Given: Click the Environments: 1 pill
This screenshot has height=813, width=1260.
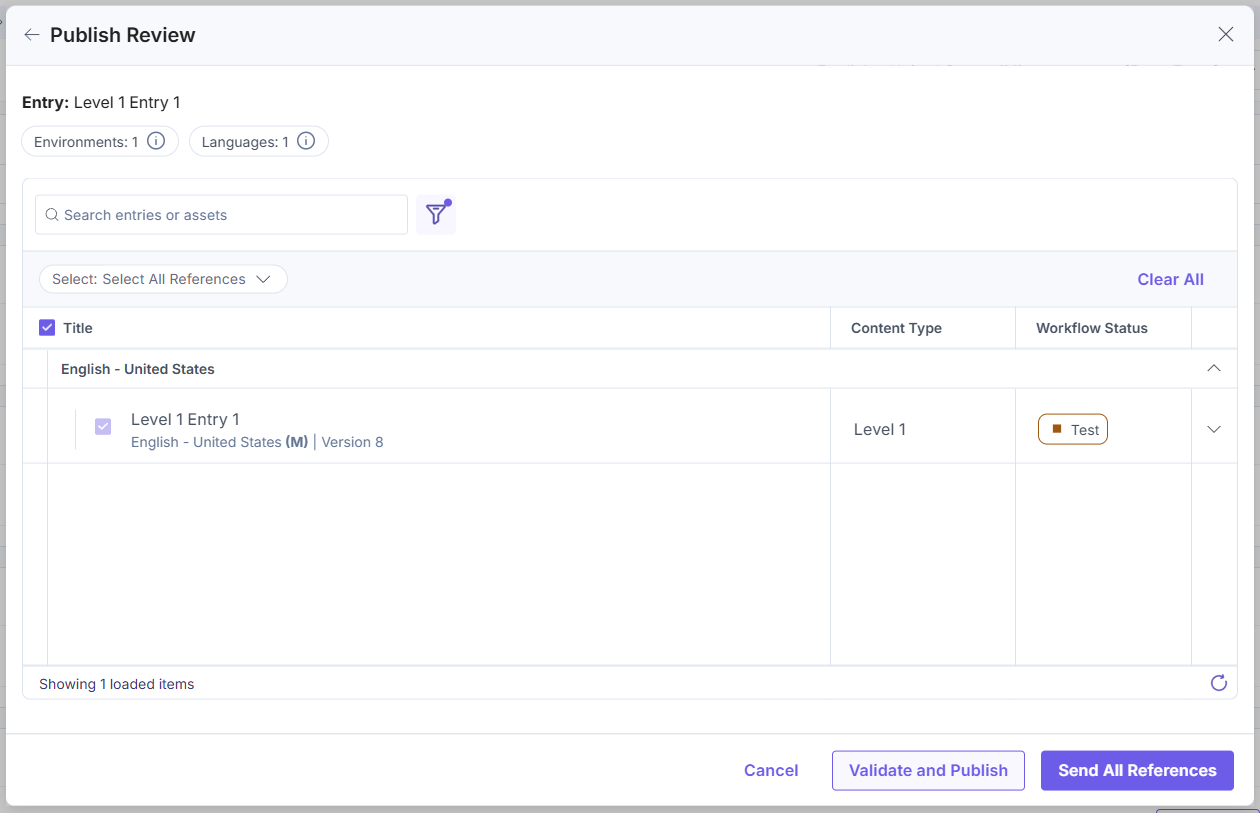Looking at the screenshot, I should 99,141.
